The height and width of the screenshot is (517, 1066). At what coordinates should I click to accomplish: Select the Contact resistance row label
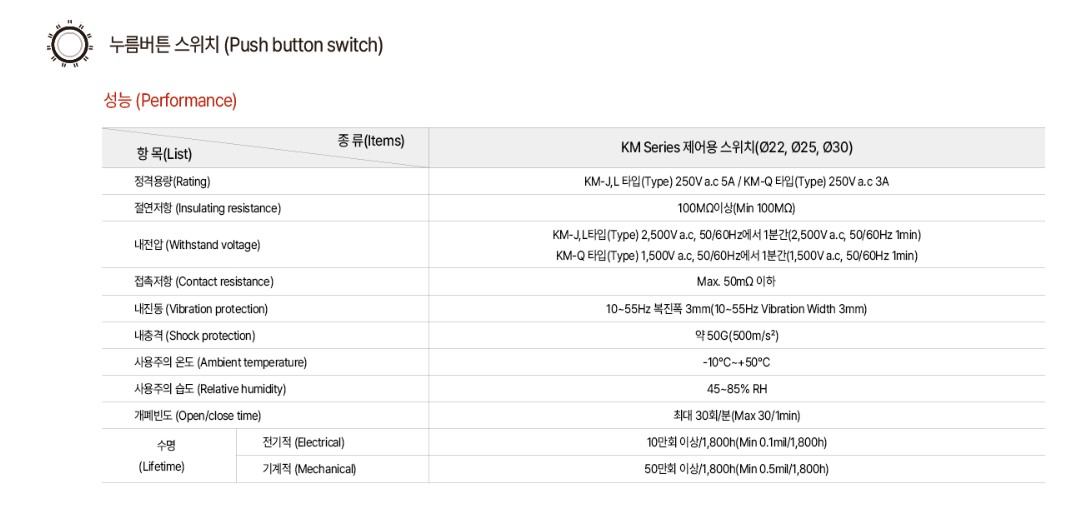coord(203,282)
